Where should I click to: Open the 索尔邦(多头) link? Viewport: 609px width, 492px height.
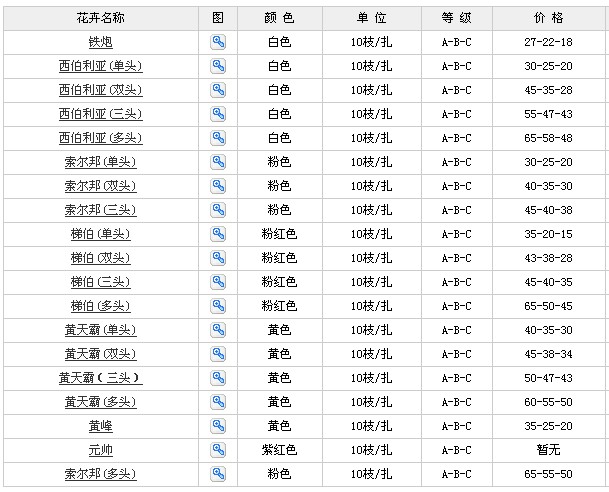point(101,474)
